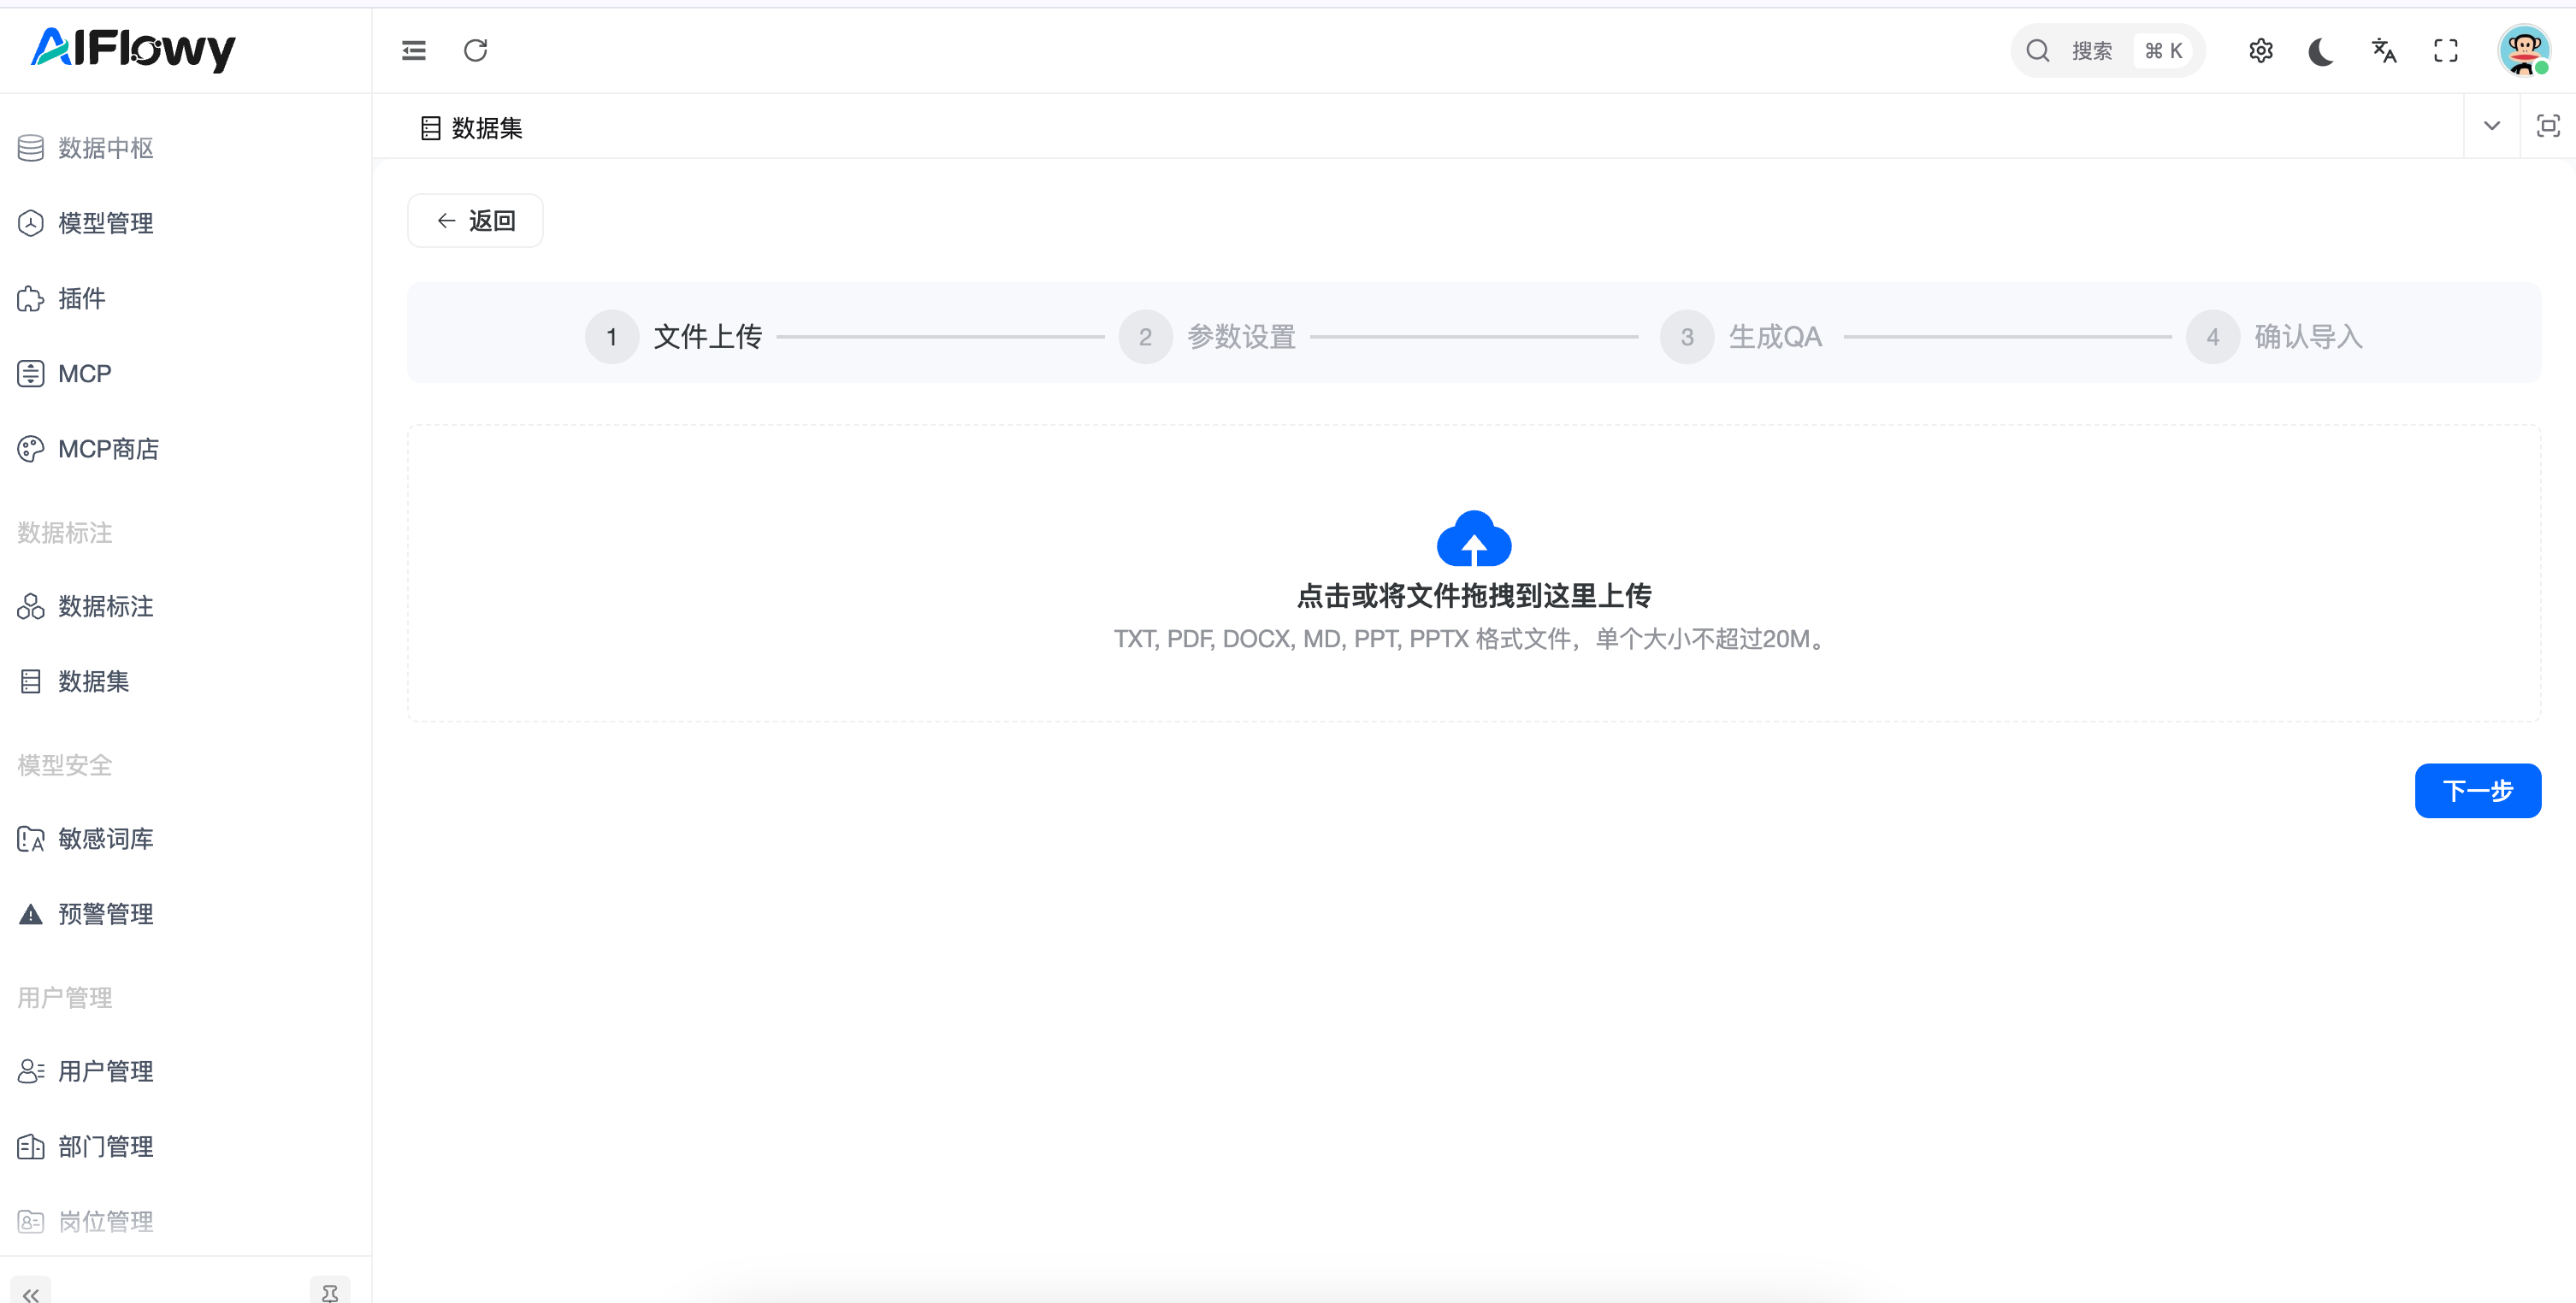Select 模型管理 in sidebar
The height and width of the screenshot is (1303, 2576).
tap(105, 223)
